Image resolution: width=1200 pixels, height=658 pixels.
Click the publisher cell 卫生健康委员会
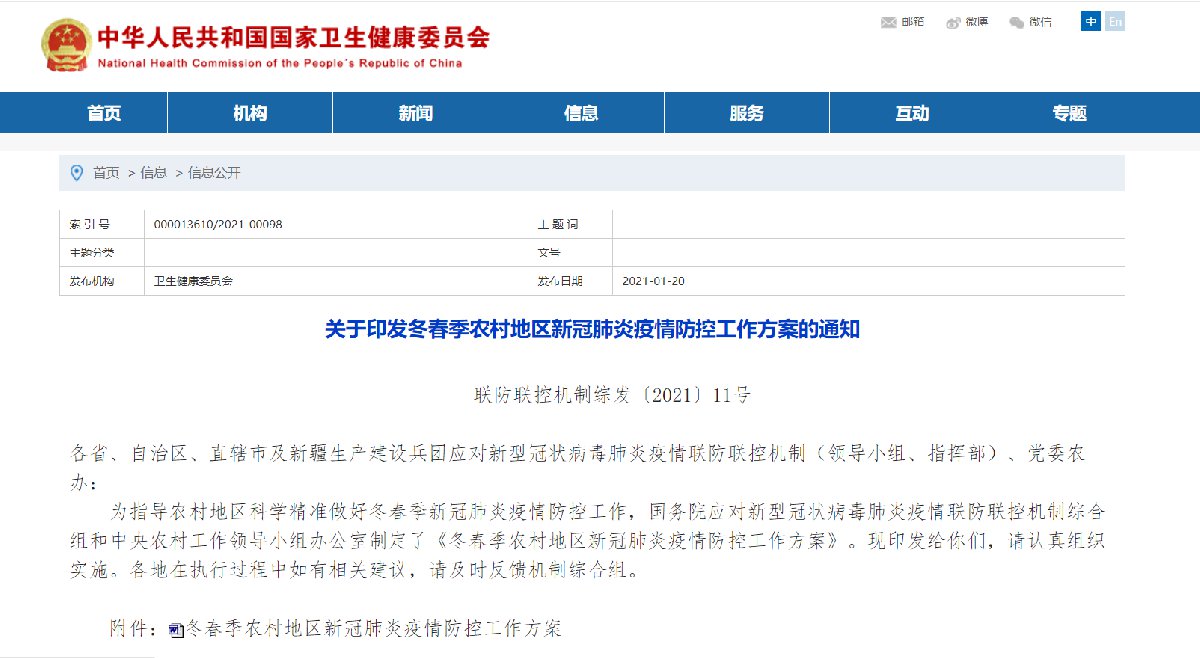(x=193, y=281)
